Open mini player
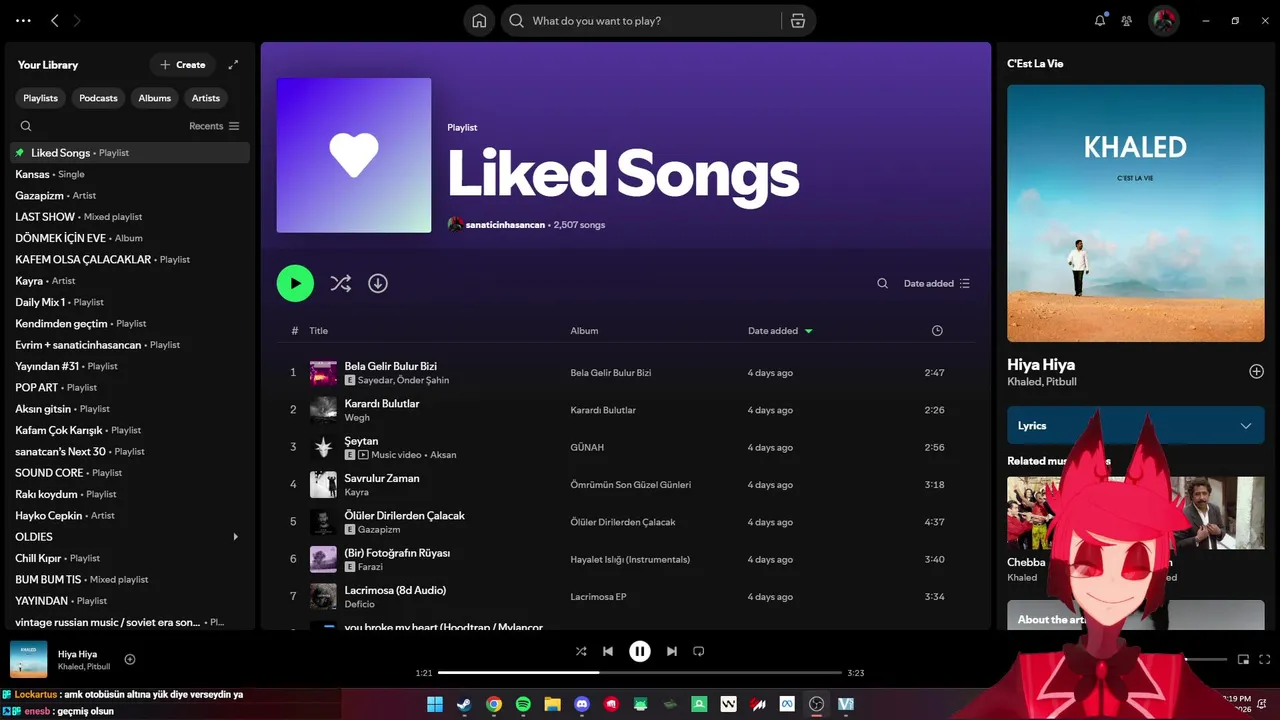The height and width of the screenshot is (720, 1280). (x=1243, y=659)
